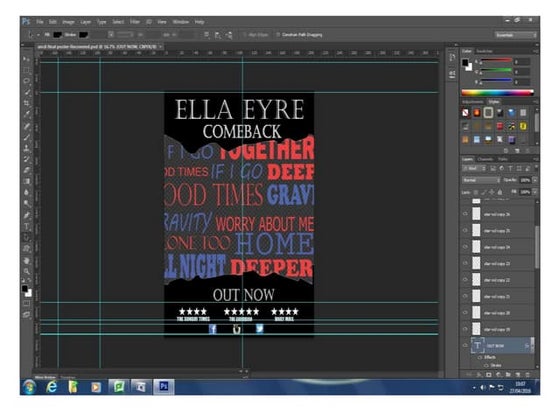
Task: Change screen mode from the toolbar
Action: point(26,315)
